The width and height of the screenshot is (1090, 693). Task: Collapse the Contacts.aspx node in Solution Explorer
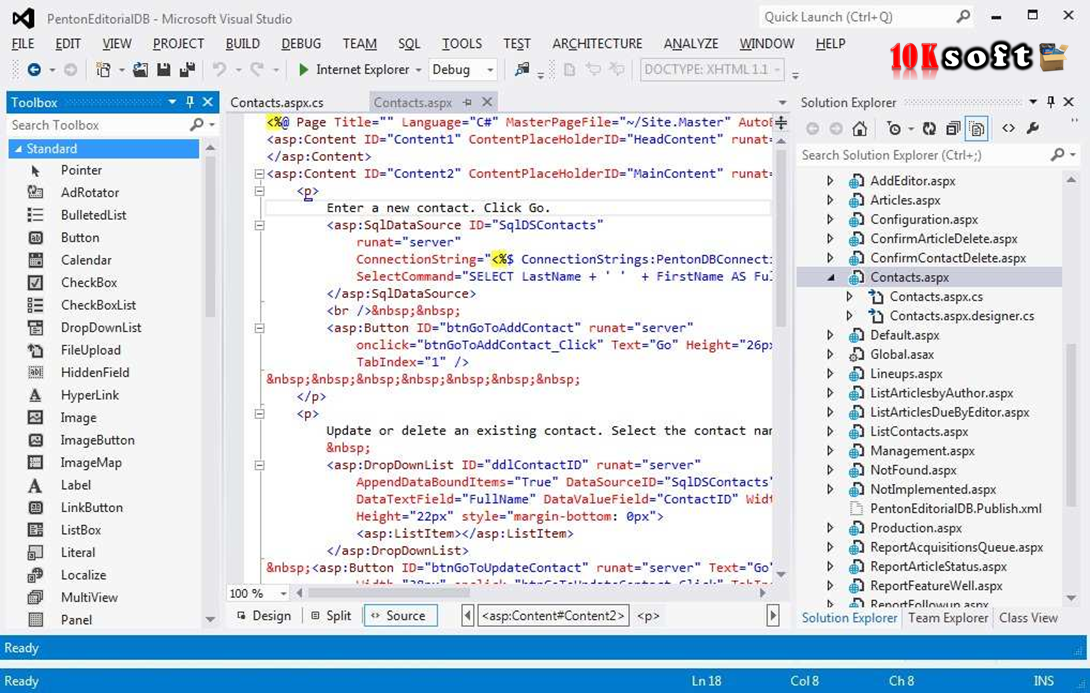click(831, 277)
